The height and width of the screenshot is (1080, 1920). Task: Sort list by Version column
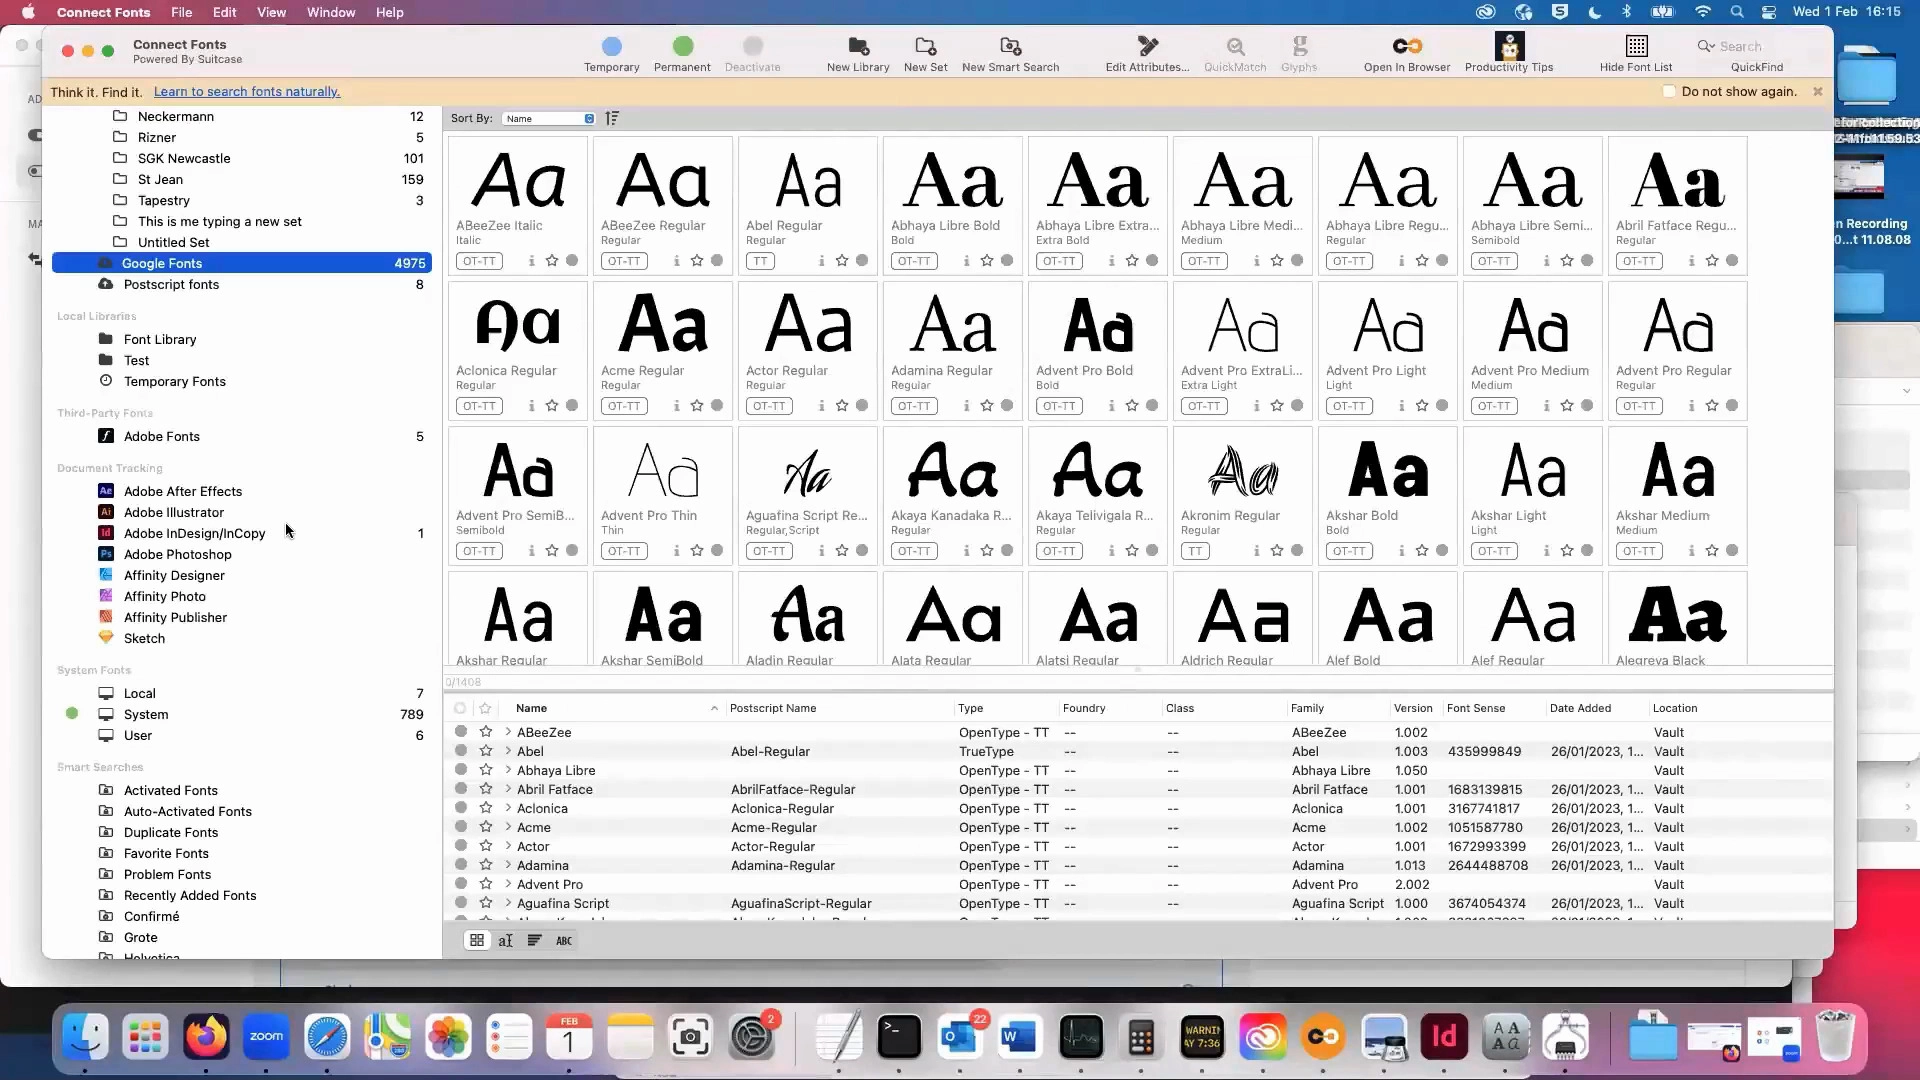(1413, 708)
